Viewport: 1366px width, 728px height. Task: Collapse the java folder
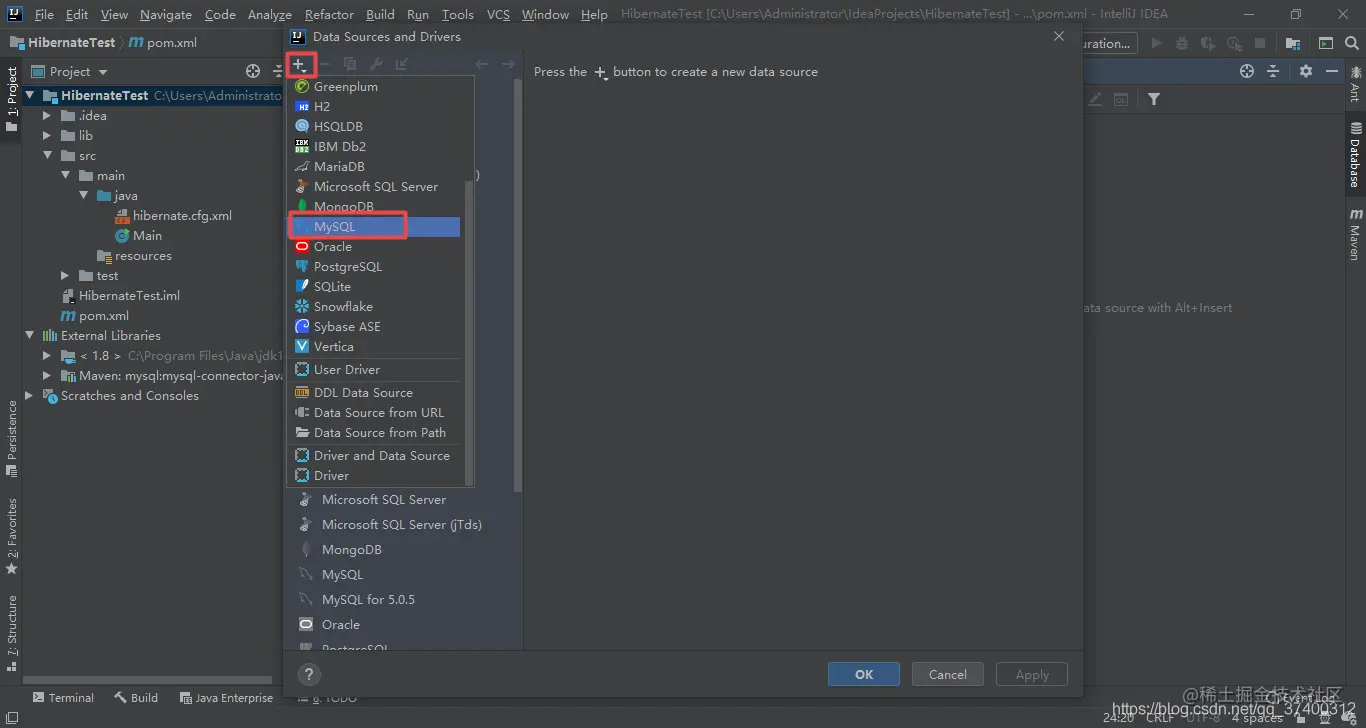[x=84, y=196]
